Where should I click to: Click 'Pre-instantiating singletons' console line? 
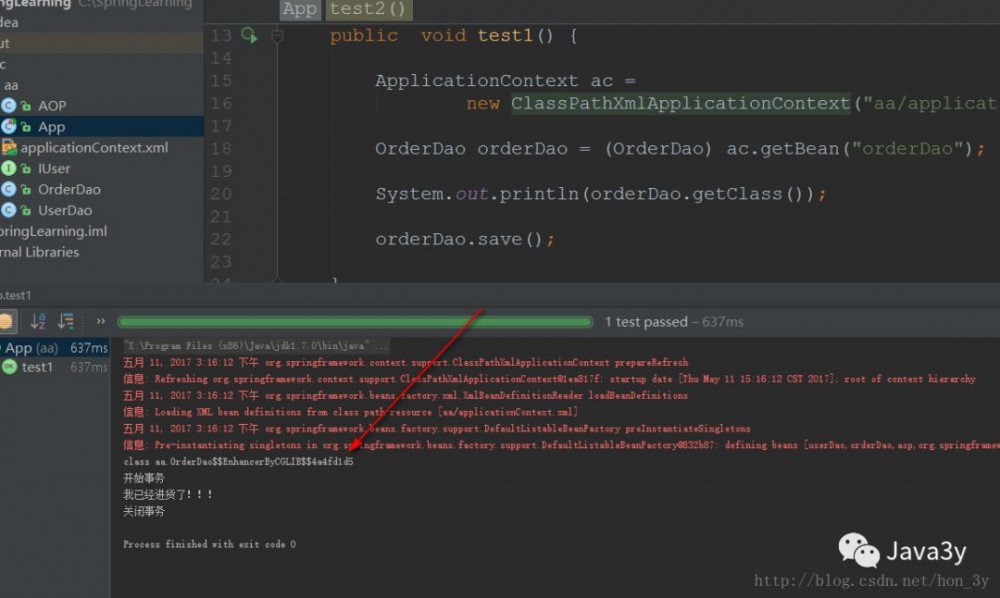coord(561,445)
